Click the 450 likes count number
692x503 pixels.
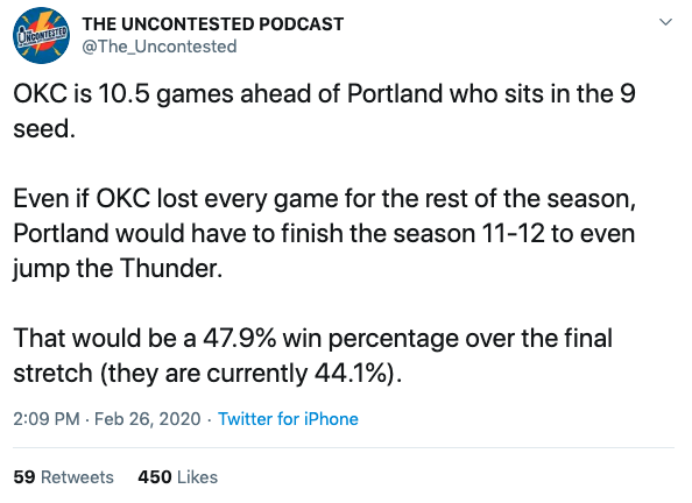tap(155, 477)
